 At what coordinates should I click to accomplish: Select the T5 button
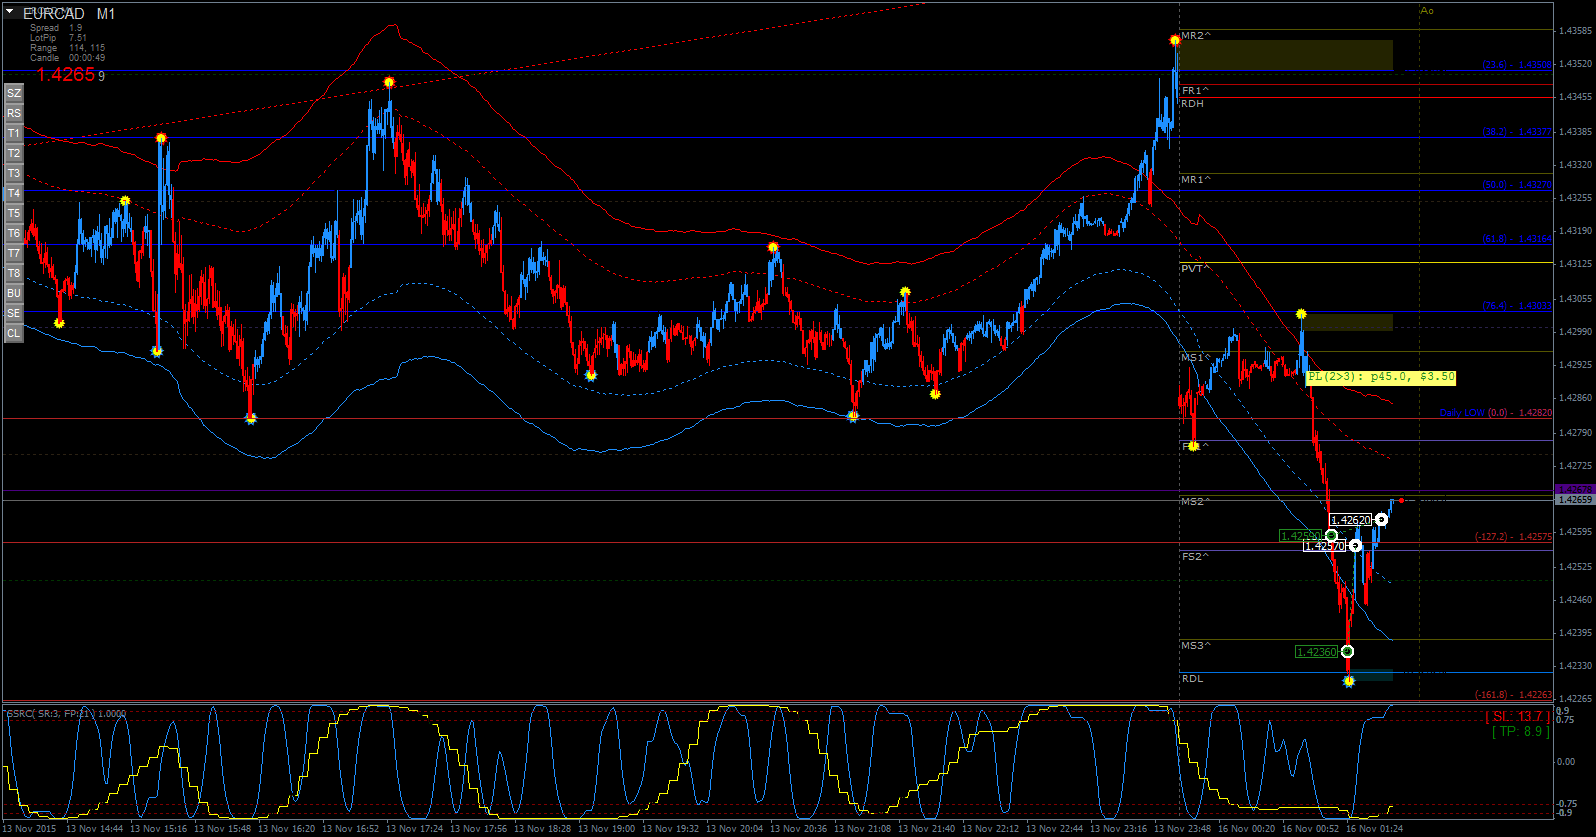point(14,213)
